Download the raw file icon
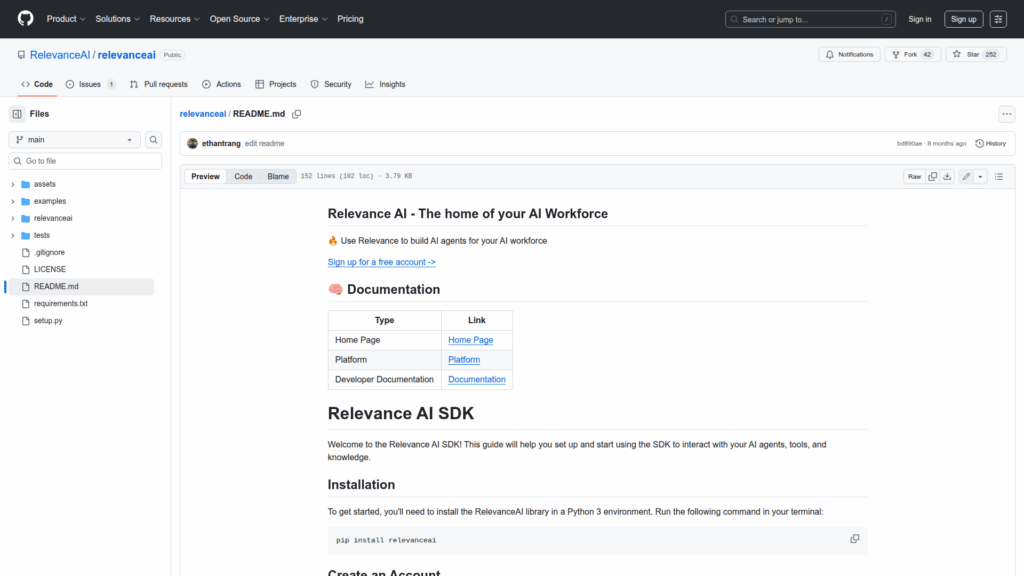This screenshot has height=576, width=1024. click(947, 176)
